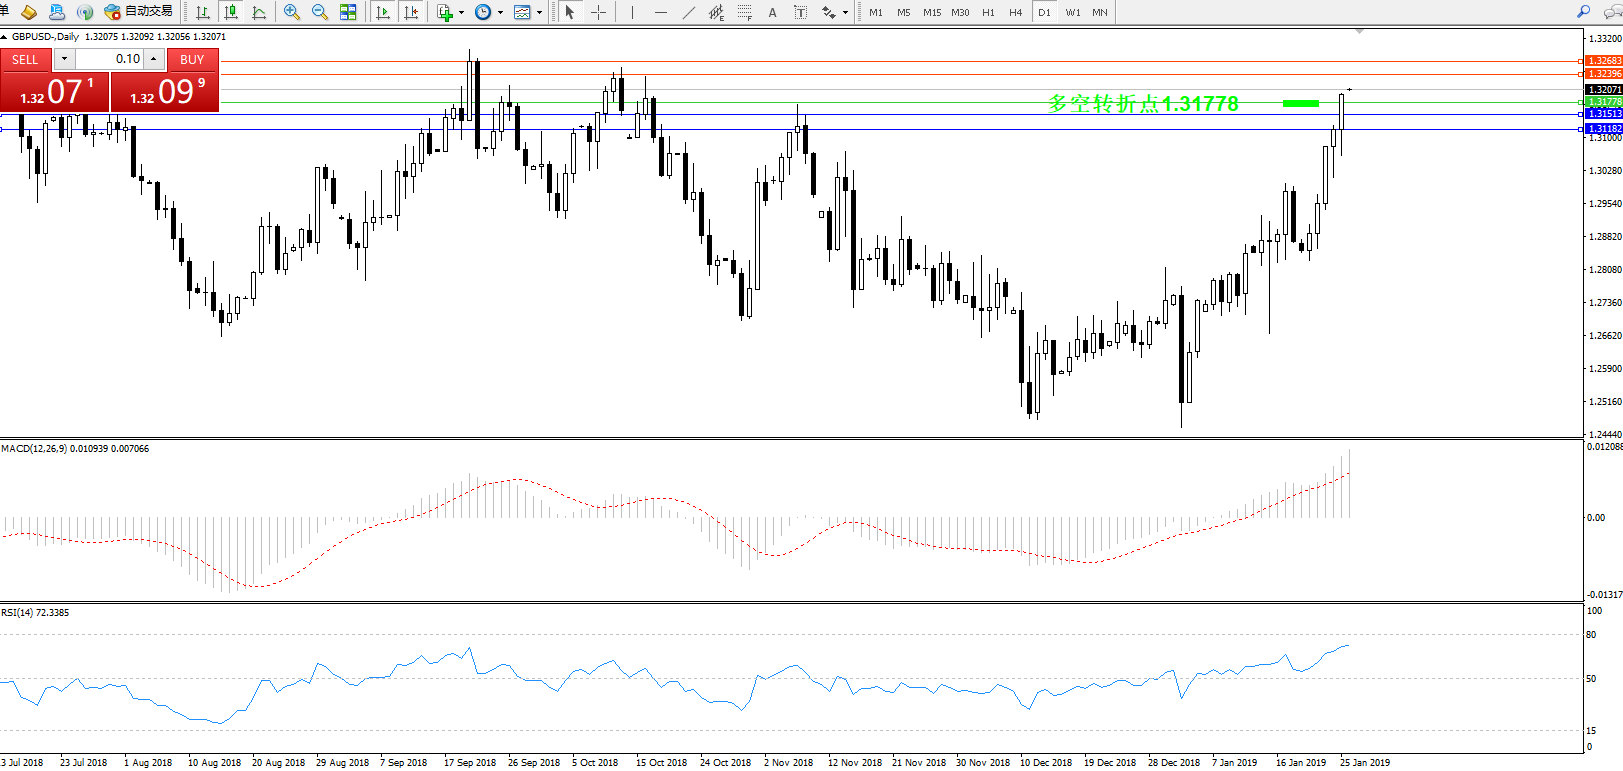The height and width of the screenshot is (771, 1623).
Task: Enable chart auto scroll
Action: click(x=383, y=12)
